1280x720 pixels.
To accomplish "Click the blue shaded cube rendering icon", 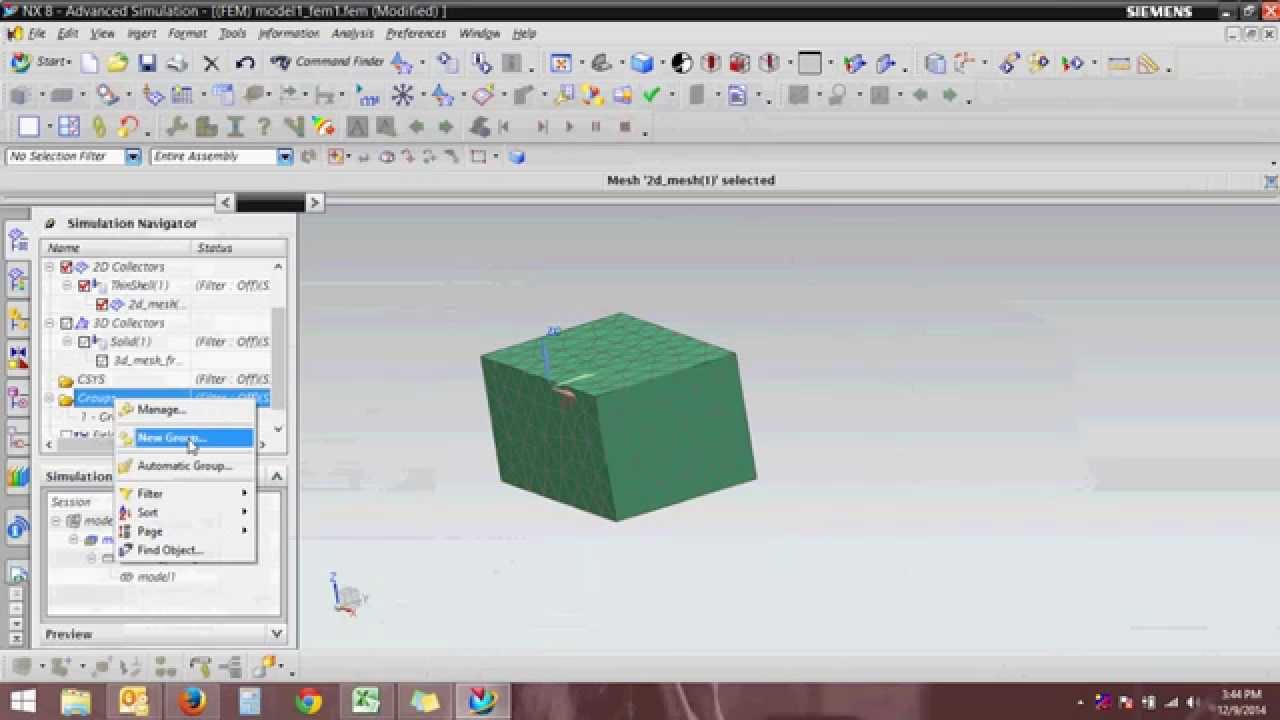I will coord(642,63).
